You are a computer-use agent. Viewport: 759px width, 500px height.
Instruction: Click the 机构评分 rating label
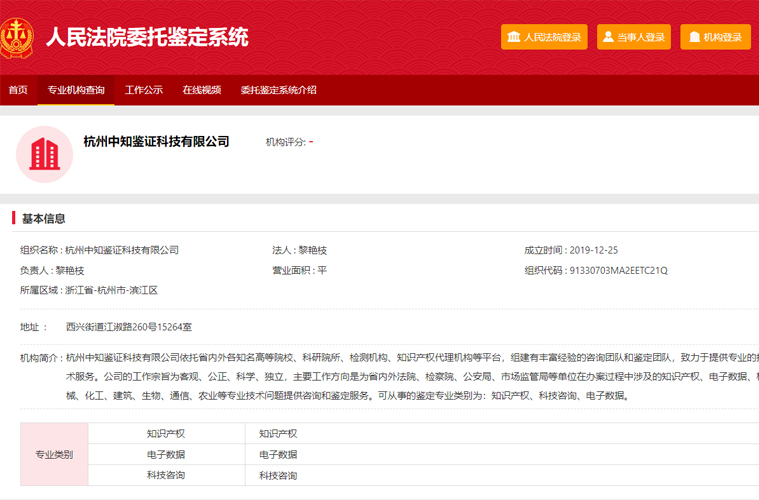point(286,142)
